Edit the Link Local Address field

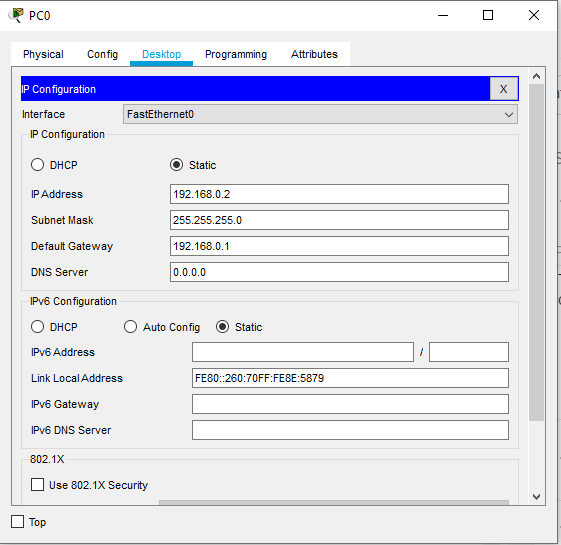point(350,378)
